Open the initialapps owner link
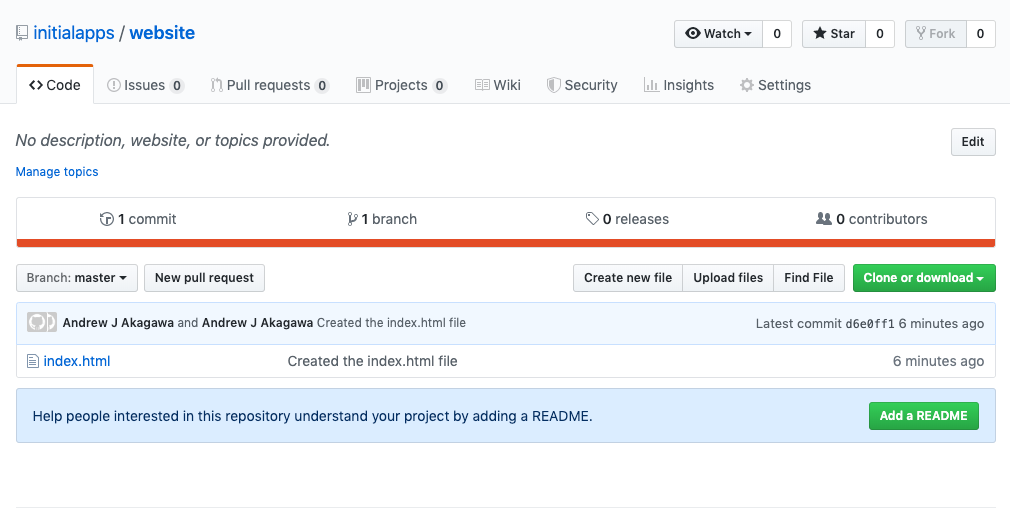Screen dimensions: 1010x524 (73, 33)
